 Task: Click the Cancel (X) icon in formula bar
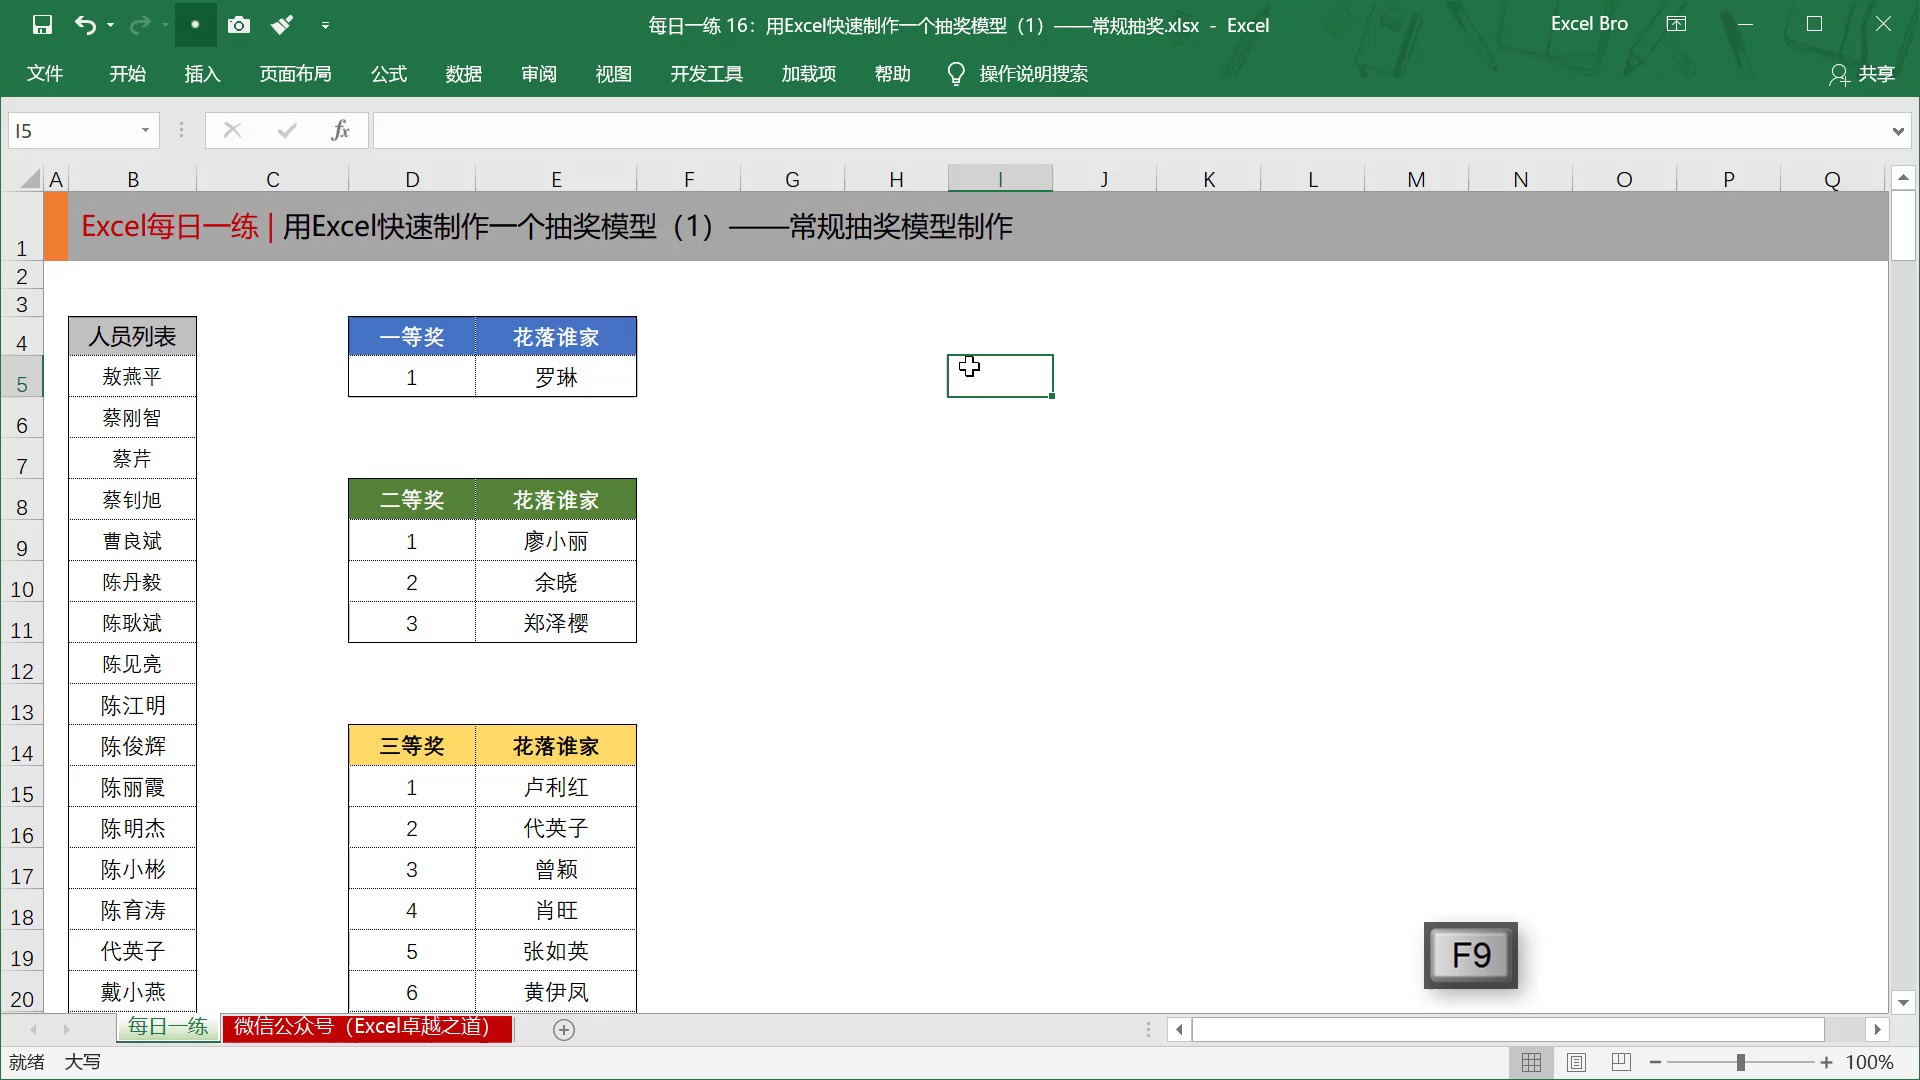click(x=231, y=130)
